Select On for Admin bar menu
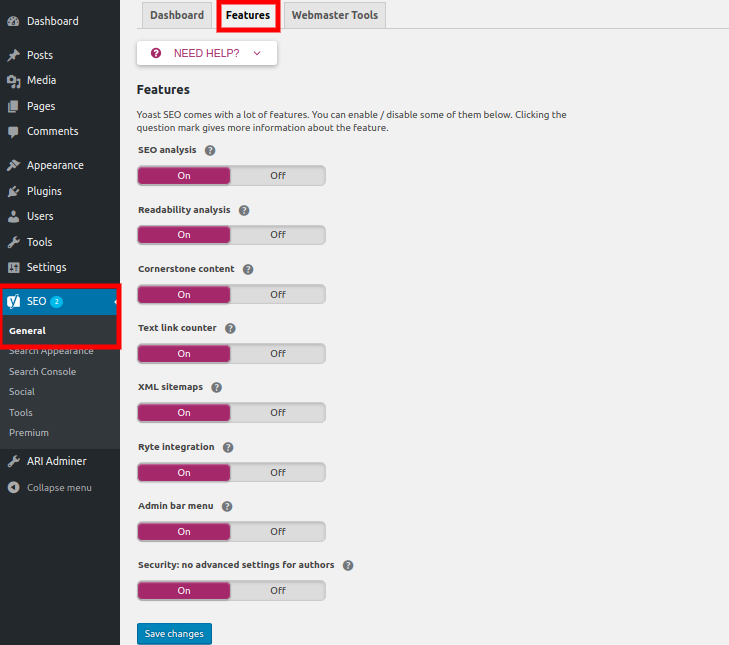Image resolution: width=729 pixels, height=645 pixels. (184, 532)
